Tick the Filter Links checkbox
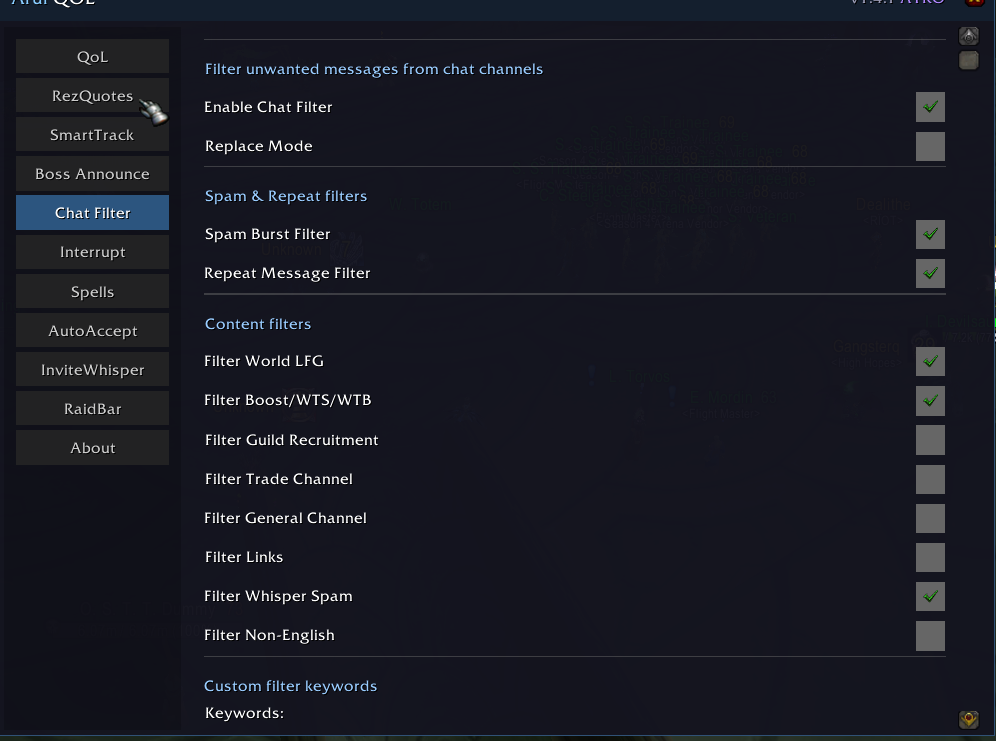The width and height of the screenshot is (996, 741). [x=930, y=557]
